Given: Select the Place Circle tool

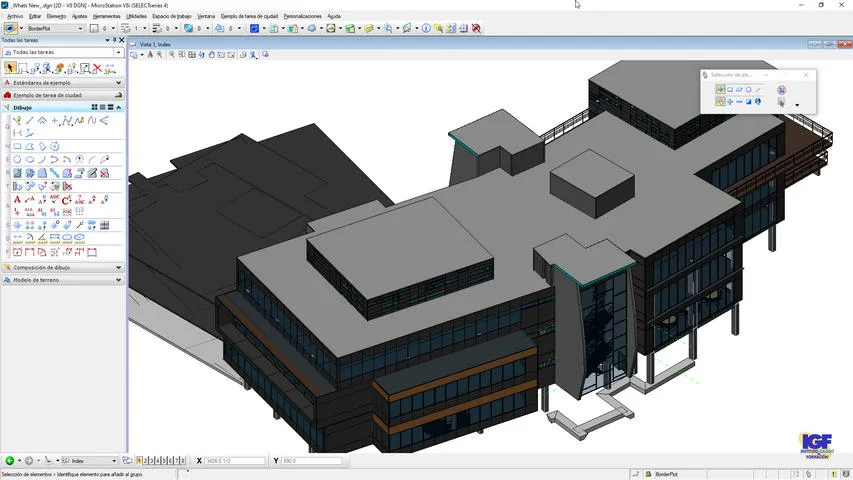Looking at the screenshot, I should (x=17, y=159).
